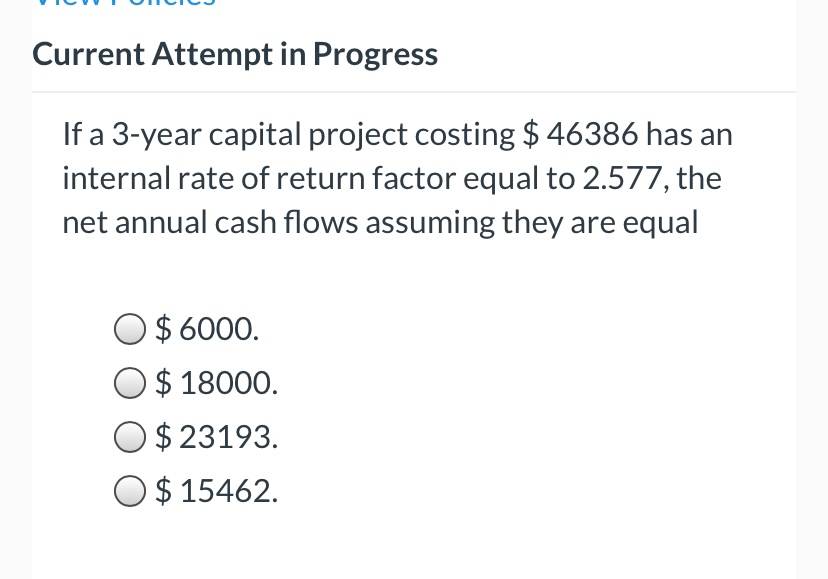Screen dimensions: 828x579
Task: Choose the $ 18000 radio option
Action: pyautogui.click(x=129, y=383)
